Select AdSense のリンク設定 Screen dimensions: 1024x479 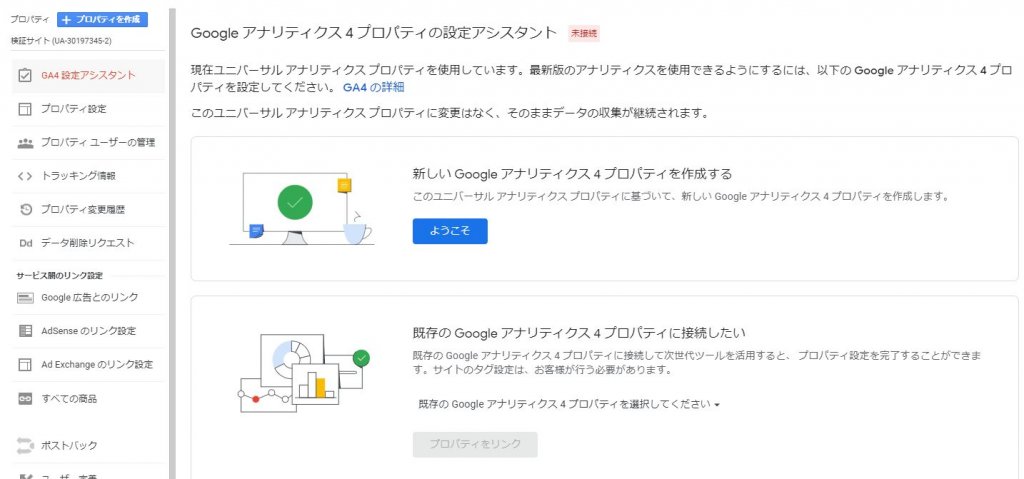coord(88,331)
